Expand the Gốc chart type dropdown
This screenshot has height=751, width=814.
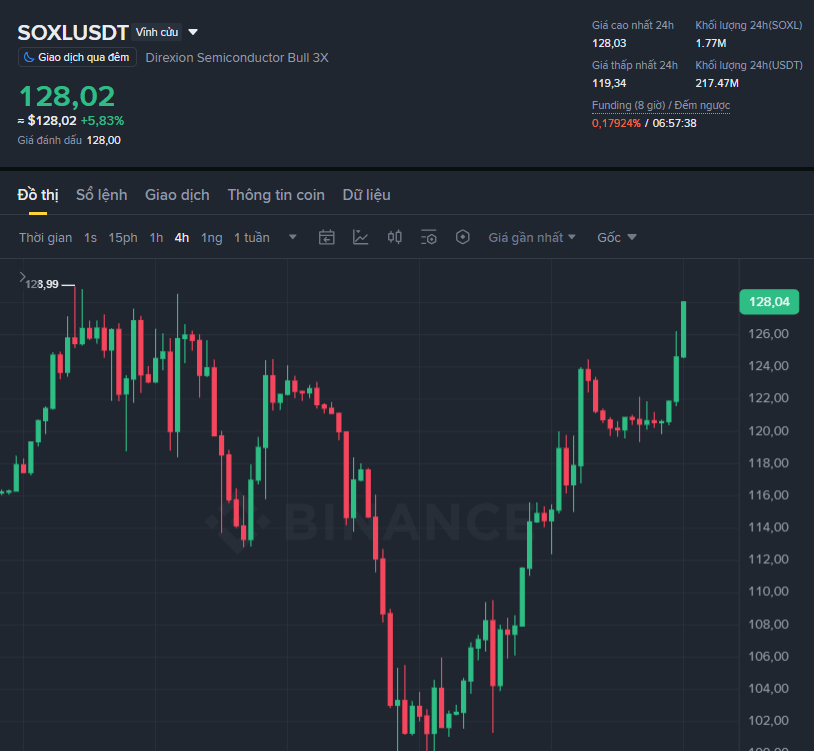coord(617,237)
